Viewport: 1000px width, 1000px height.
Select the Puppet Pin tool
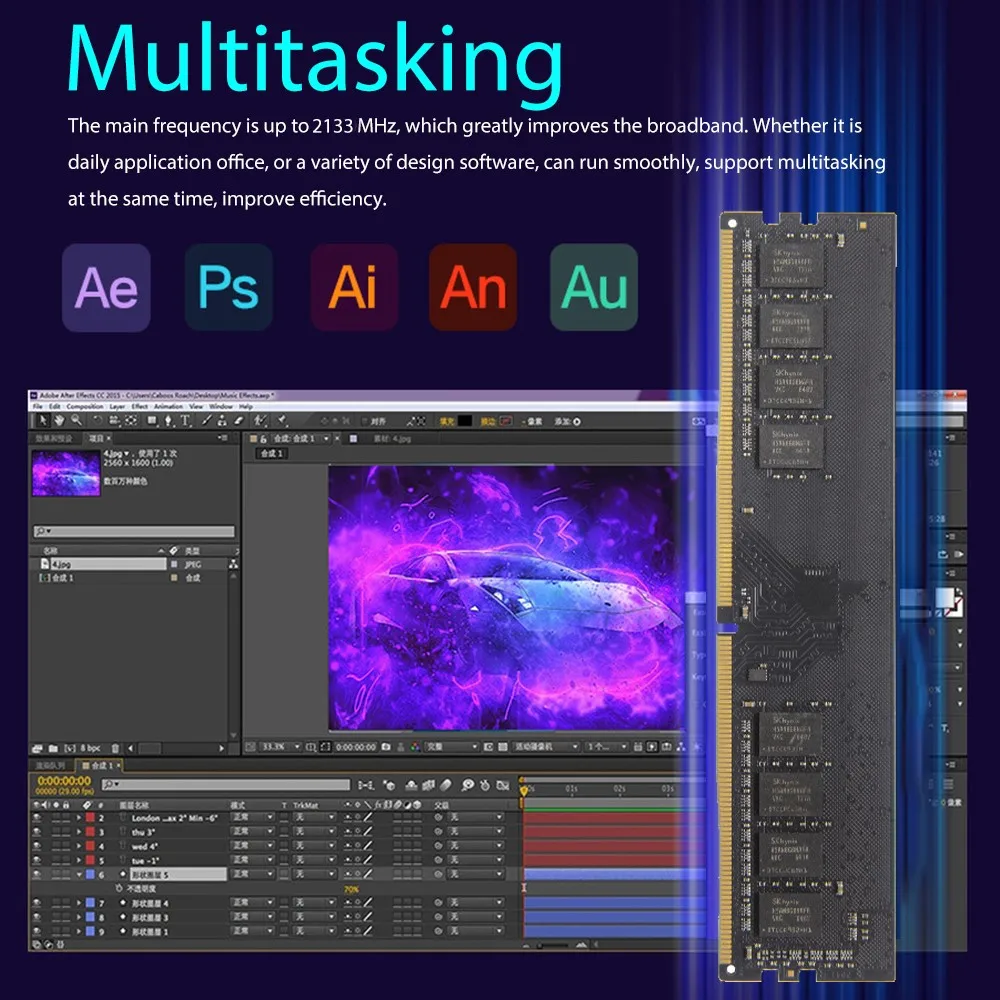pyautogui.click(x=282, y=420)
